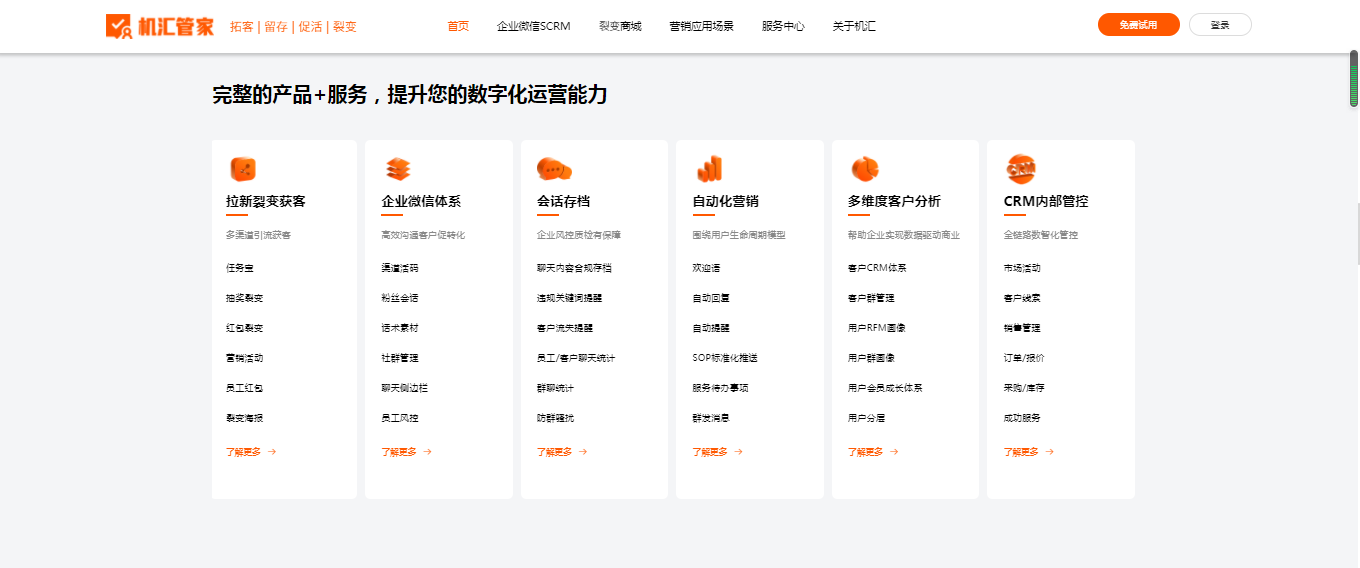The height and width of the screenshot is (568, 1360).
Task: Open the 首页 menu item
Action: [458, 26]
